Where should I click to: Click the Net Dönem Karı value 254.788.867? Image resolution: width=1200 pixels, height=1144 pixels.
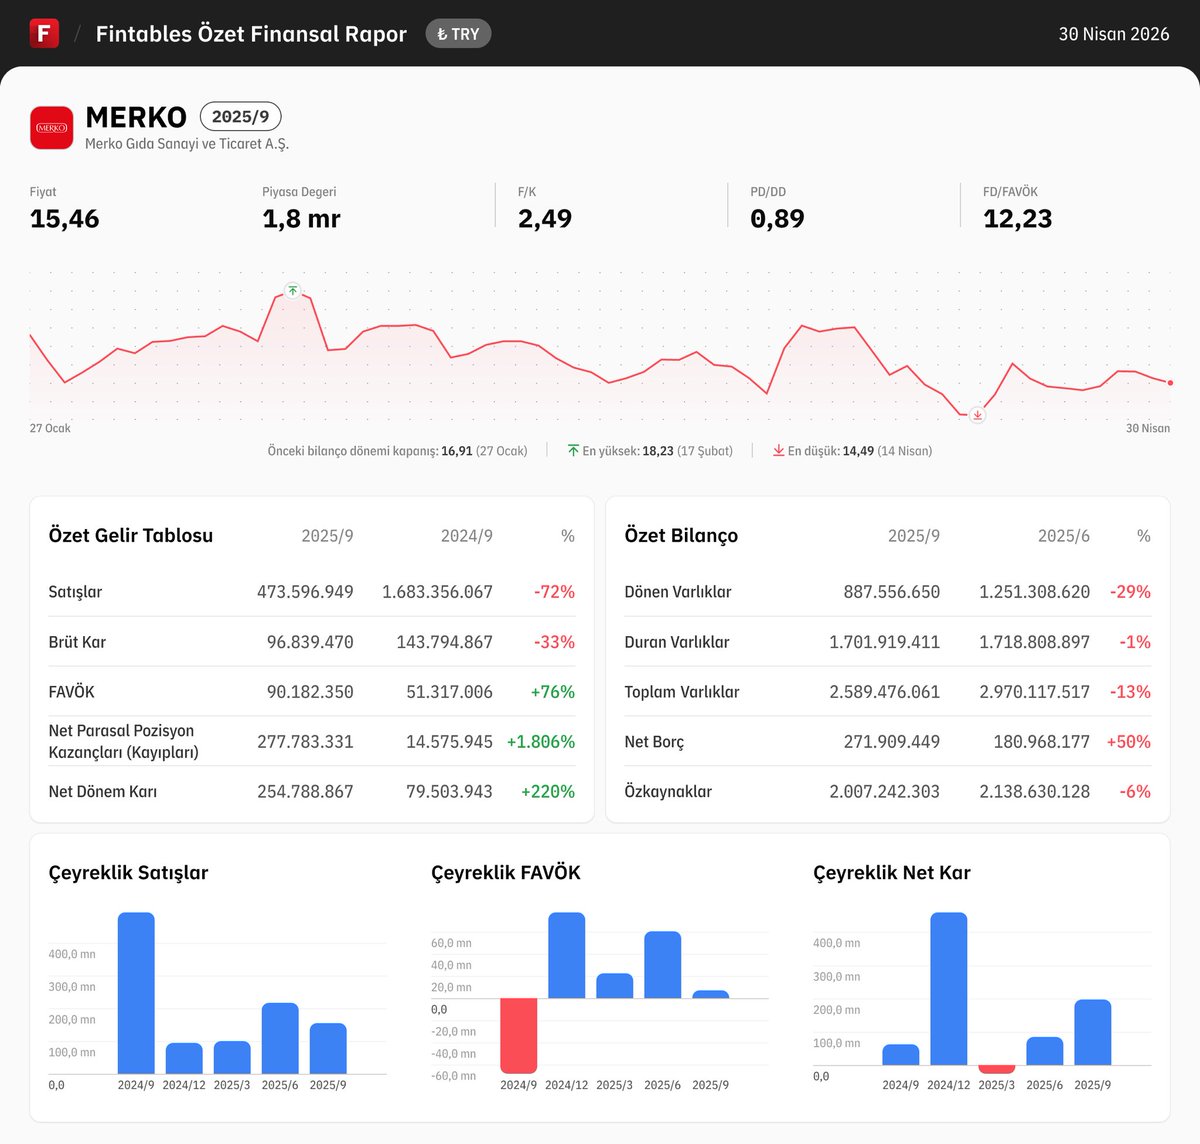[x=305, y=792]
